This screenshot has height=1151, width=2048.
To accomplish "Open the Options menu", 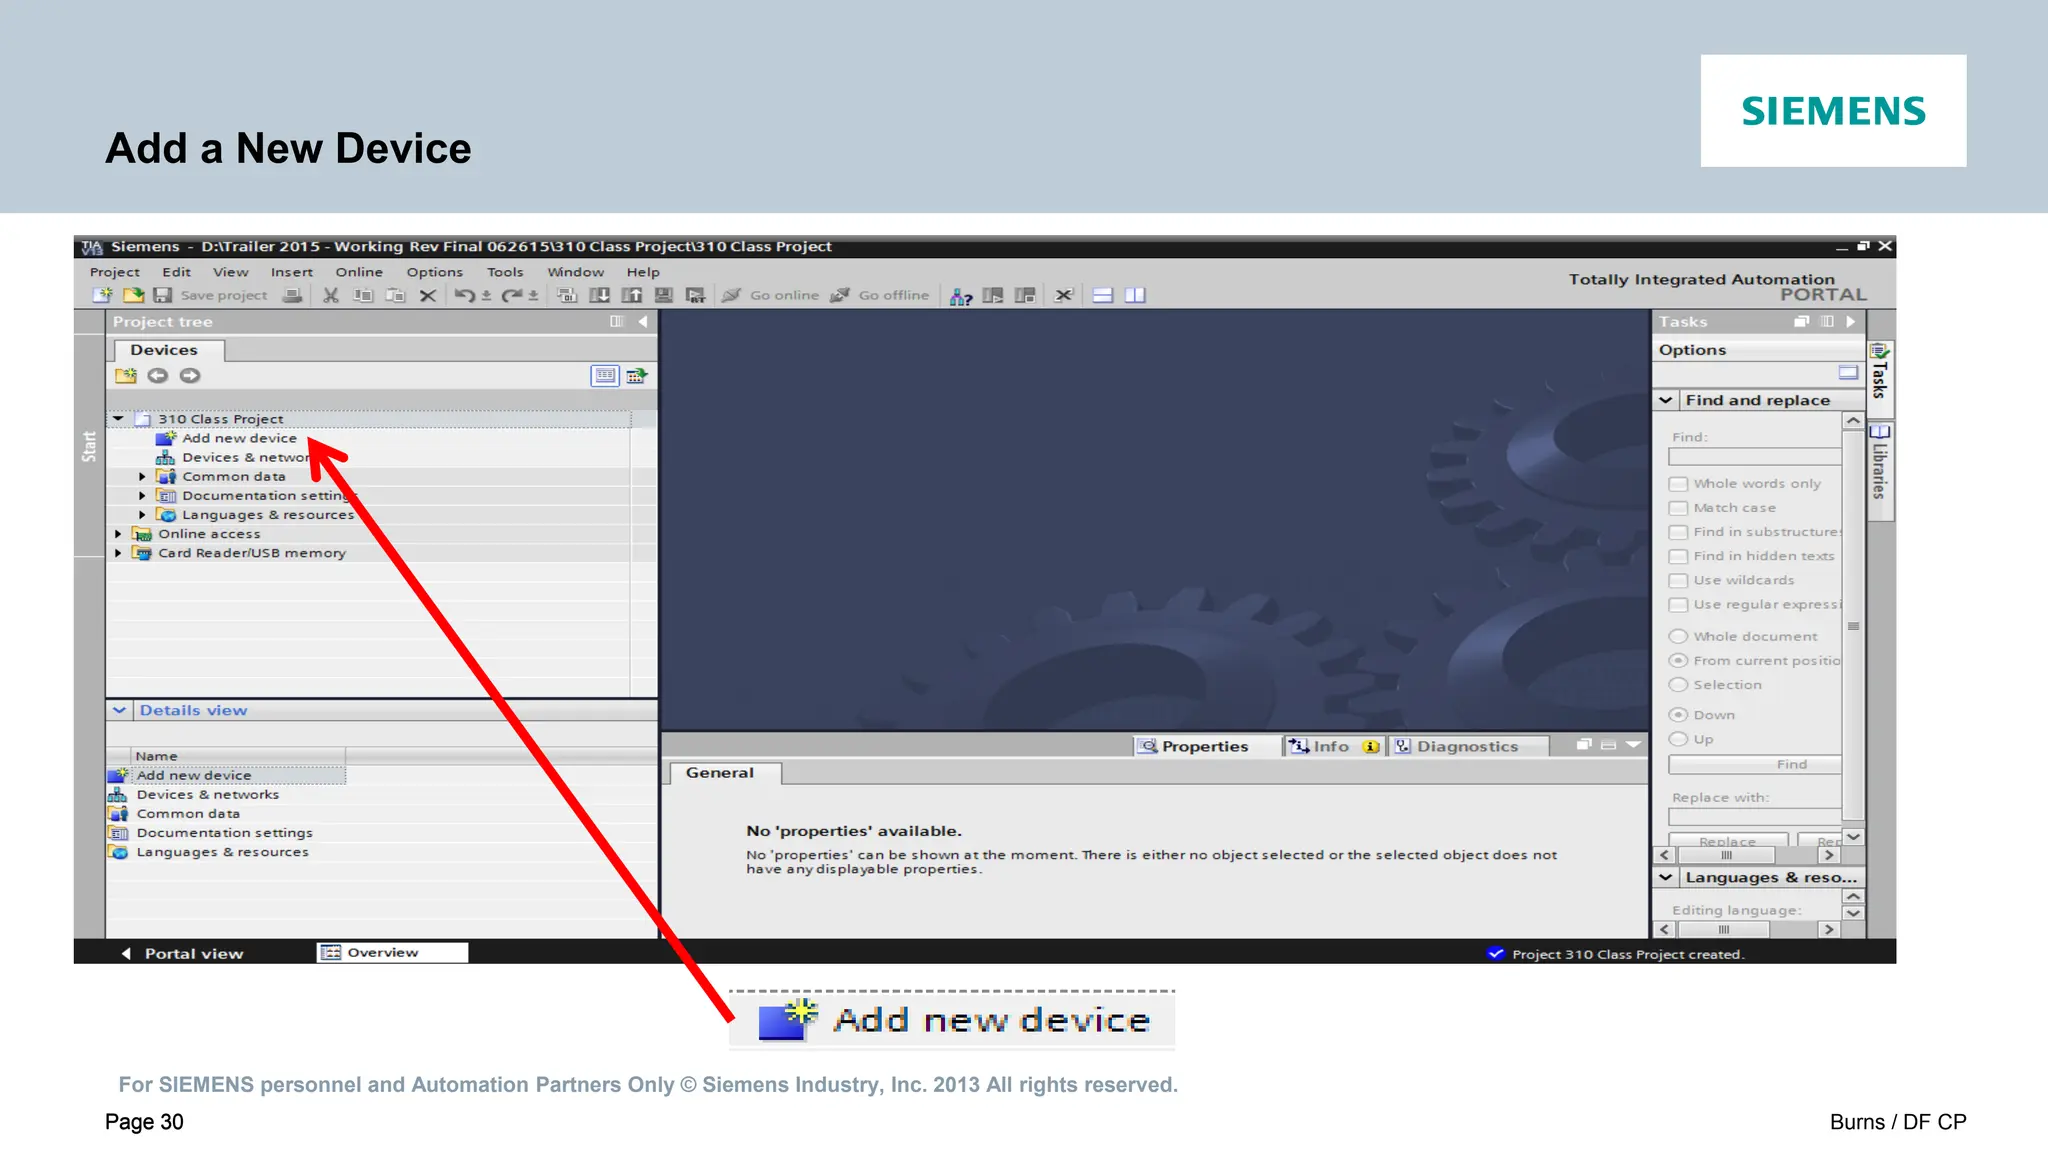I will (x=434, y=272).
